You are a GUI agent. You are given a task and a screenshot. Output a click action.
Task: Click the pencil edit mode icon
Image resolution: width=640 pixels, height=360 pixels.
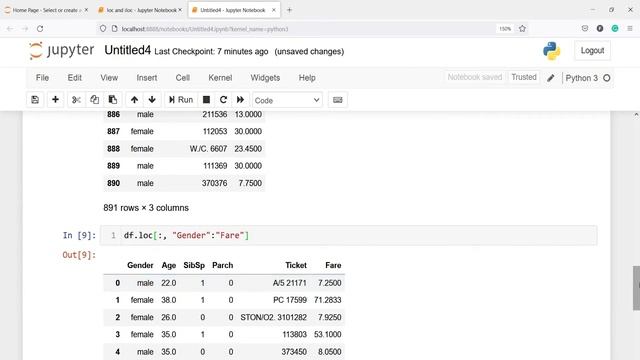tap(551, 78)
